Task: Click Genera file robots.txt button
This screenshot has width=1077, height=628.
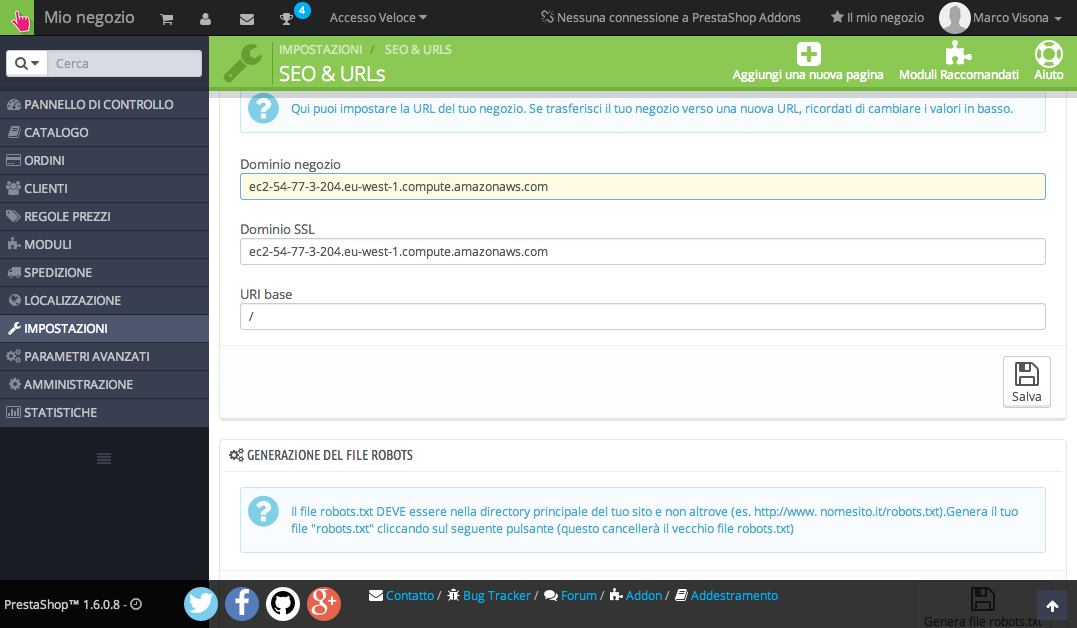Action: pos(983,607)
